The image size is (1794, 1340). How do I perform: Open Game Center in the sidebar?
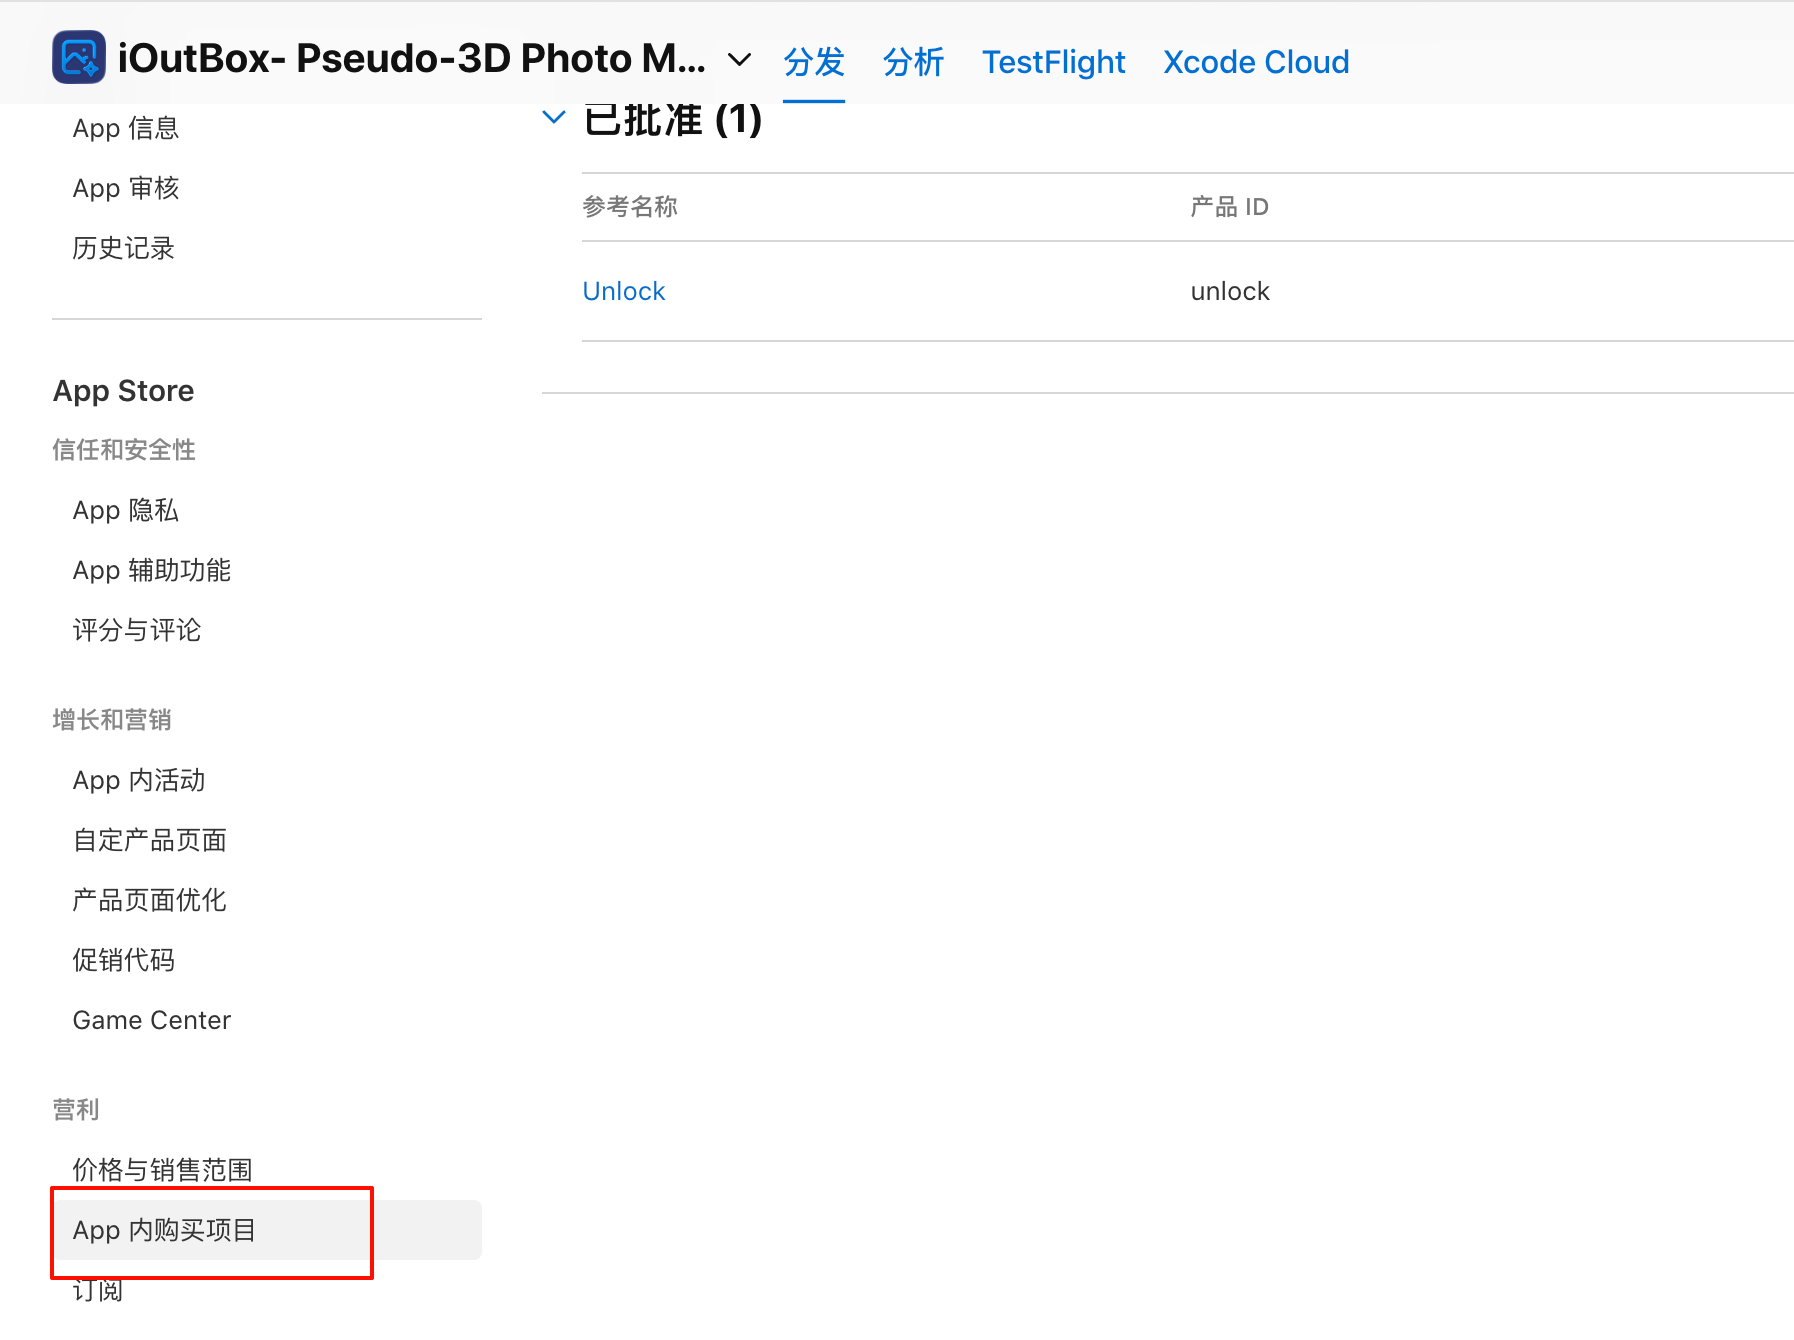click(151, 1021)
